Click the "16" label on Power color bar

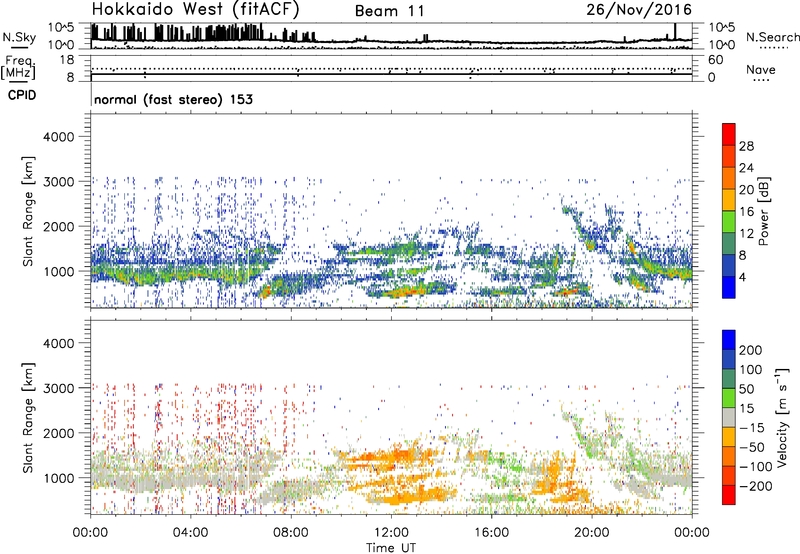(x=746, y=212)
